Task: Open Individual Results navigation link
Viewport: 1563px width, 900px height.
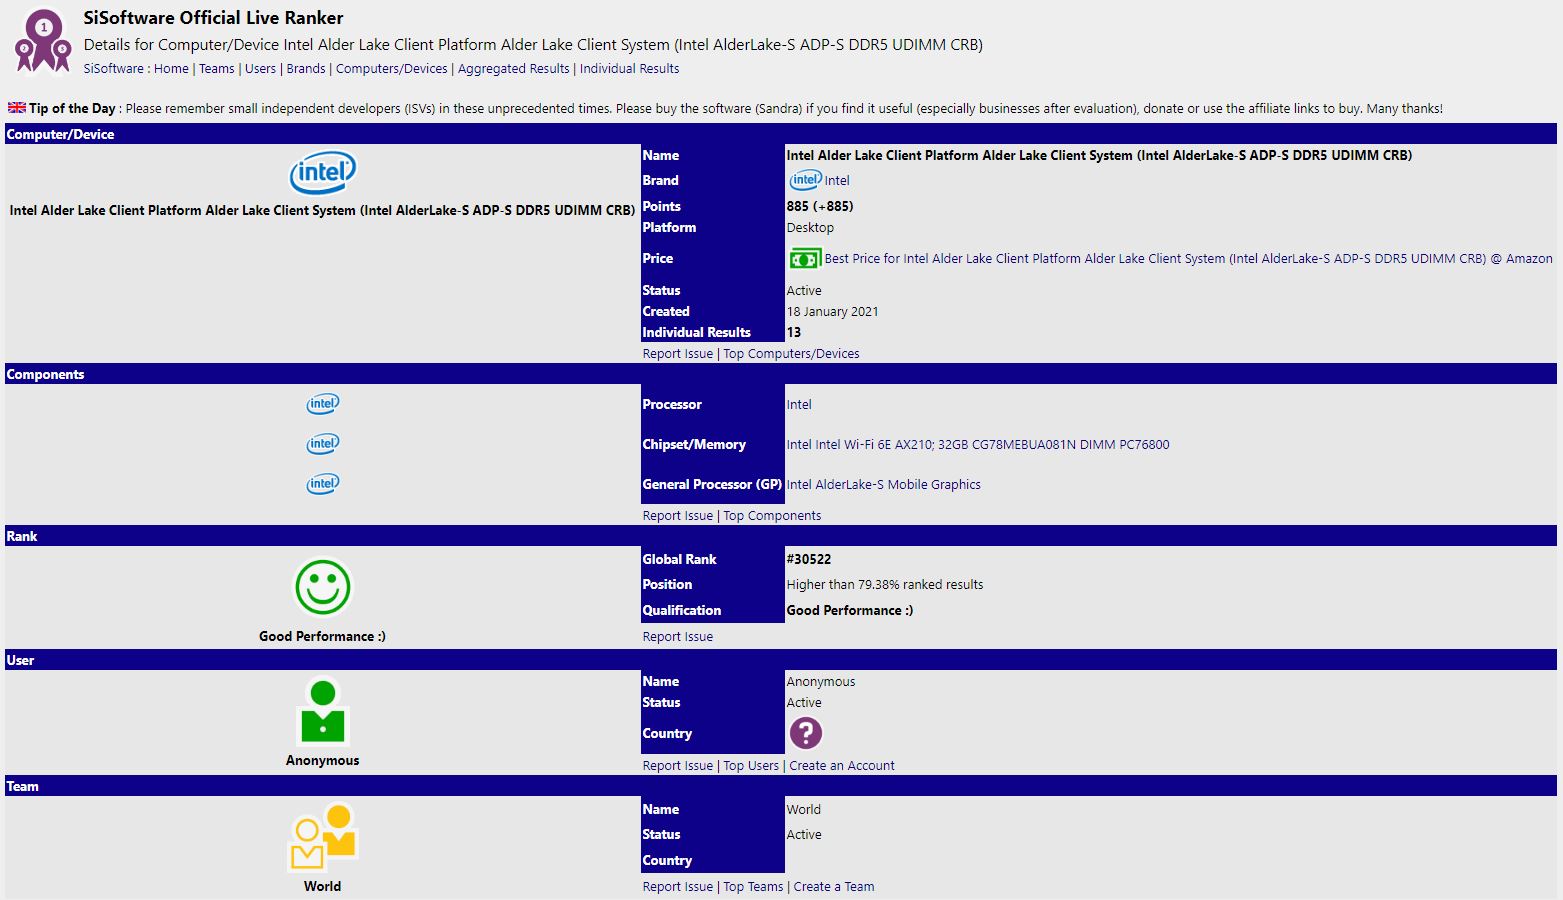Action: (629, 69)
